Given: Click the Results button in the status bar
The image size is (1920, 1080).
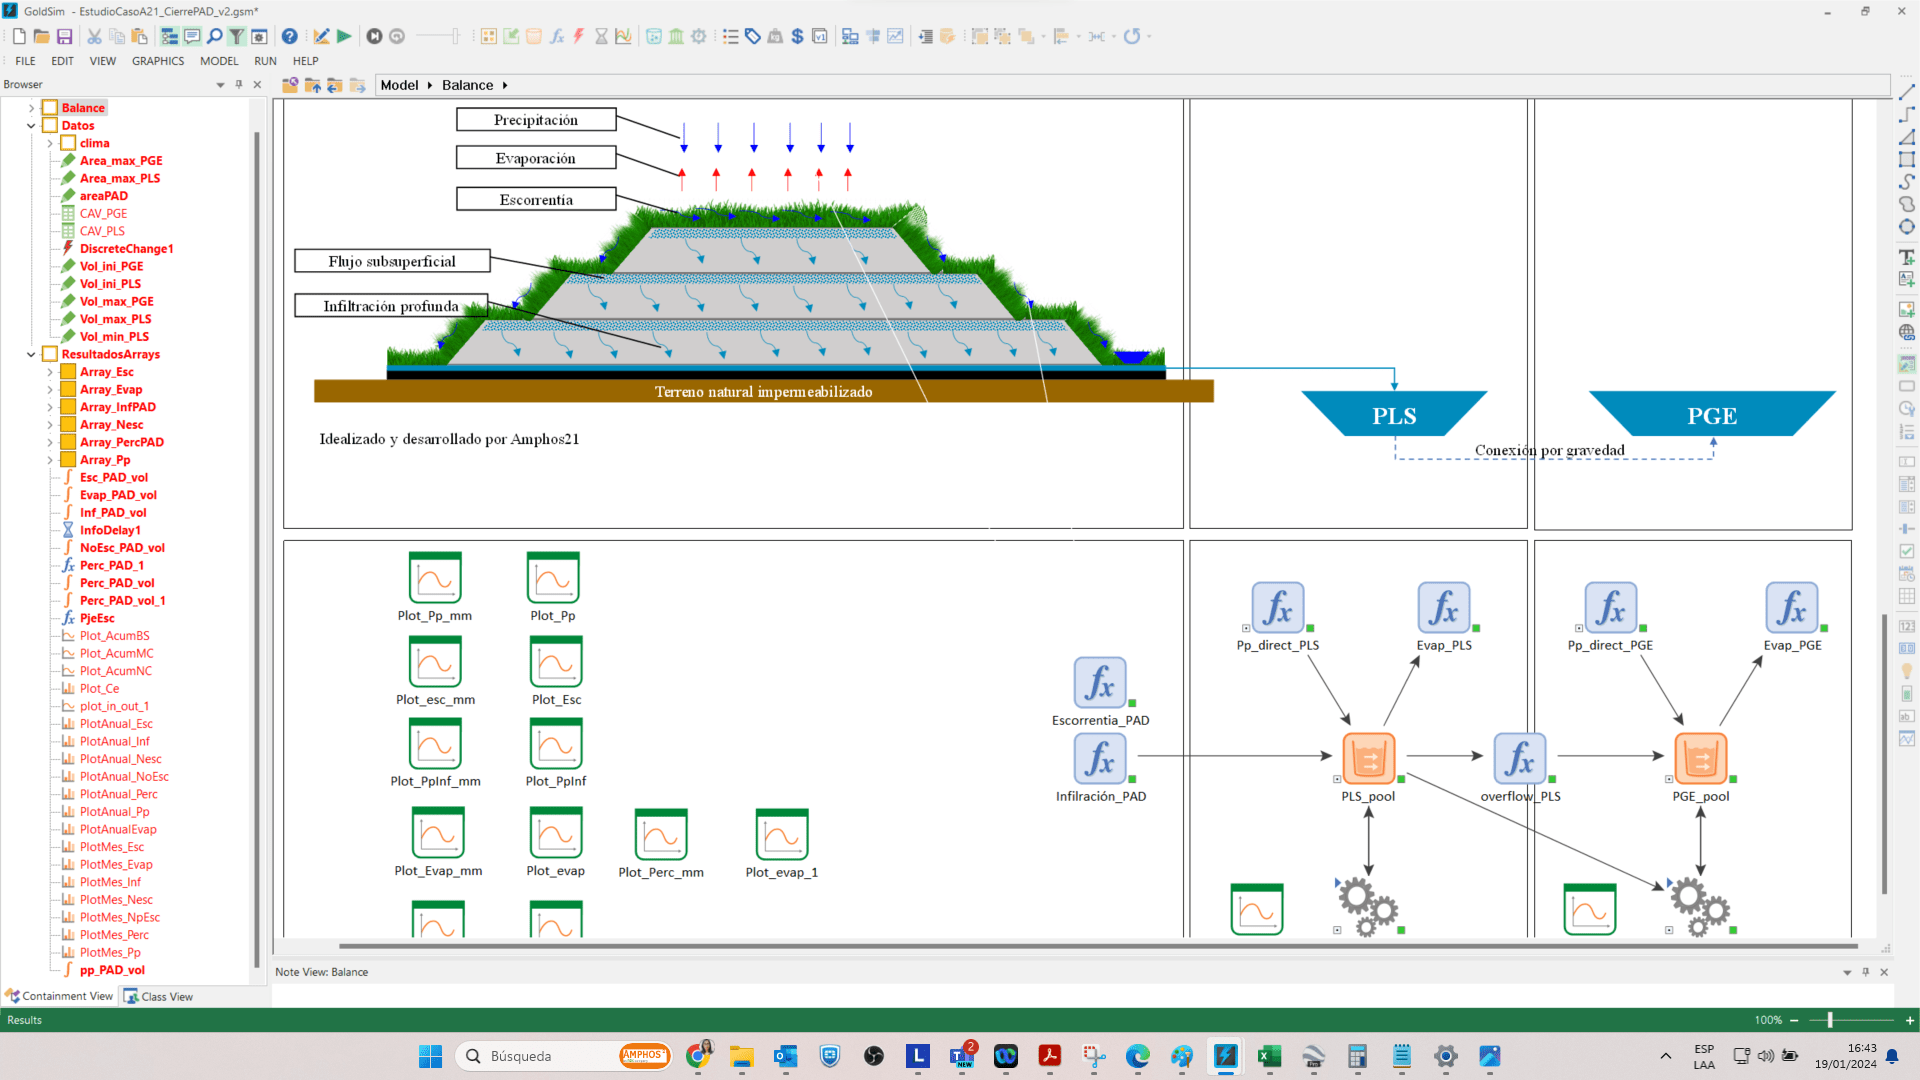Looking at the screenshot, I should click(x=24, y=1019).
